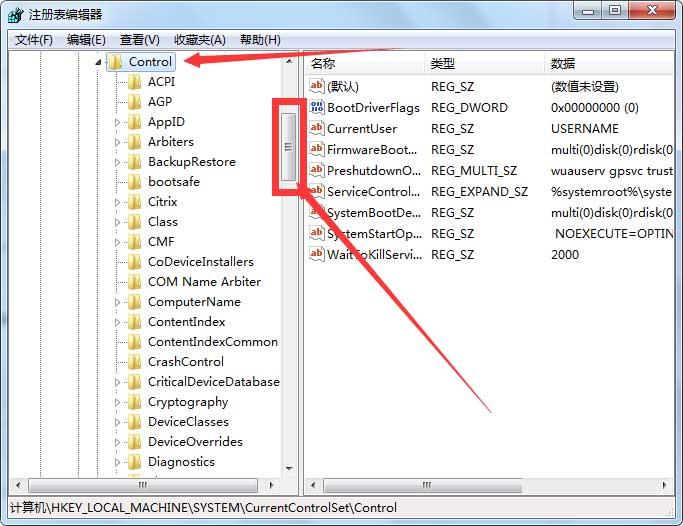Click the BackupRestore folder icon
Image resolution: width=683 pixels, height=526 pixels.
coord(135,162)
